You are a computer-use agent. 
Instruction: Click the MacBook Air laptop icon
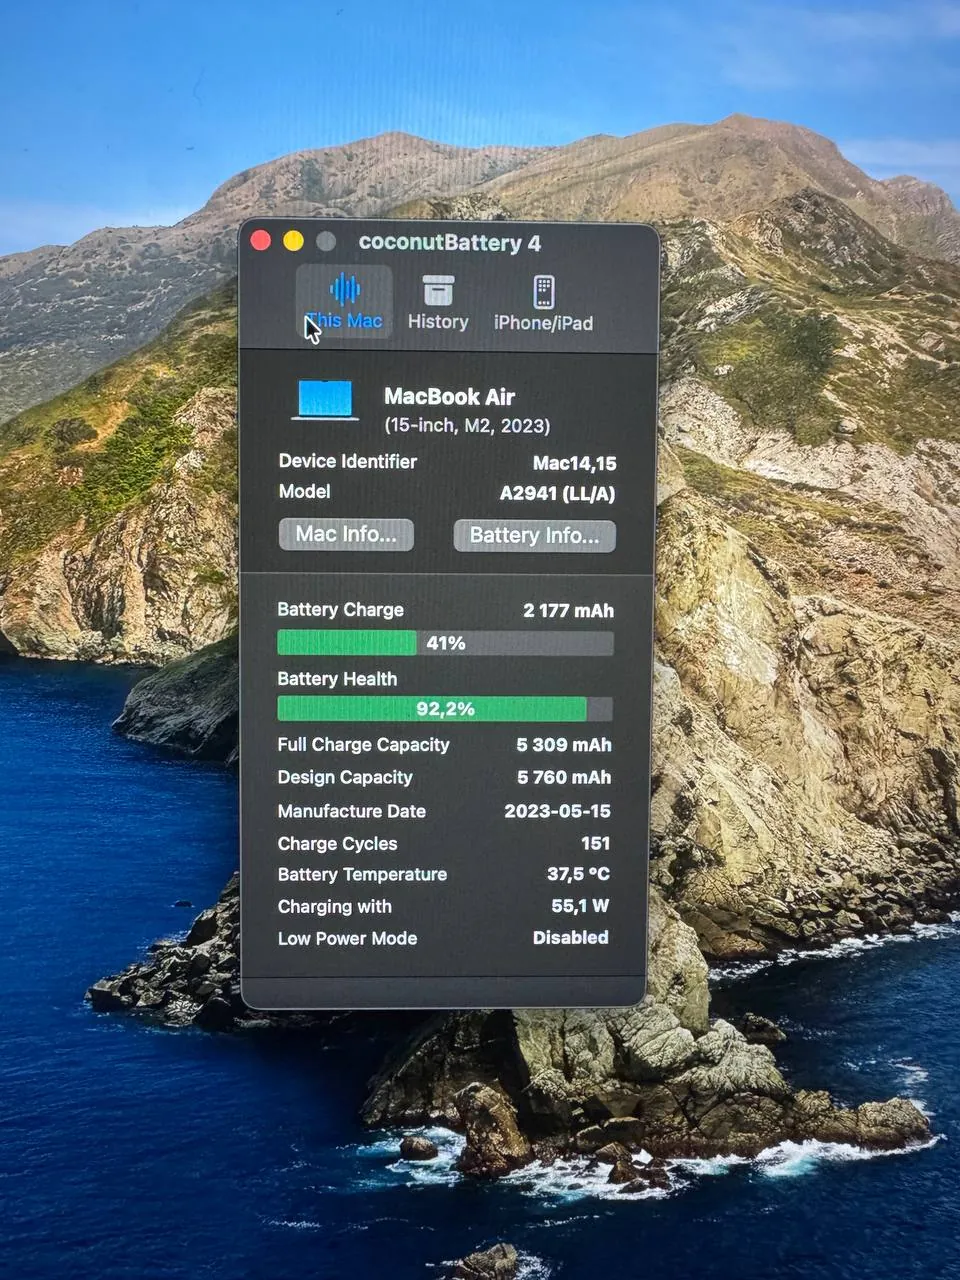point(326,400)
